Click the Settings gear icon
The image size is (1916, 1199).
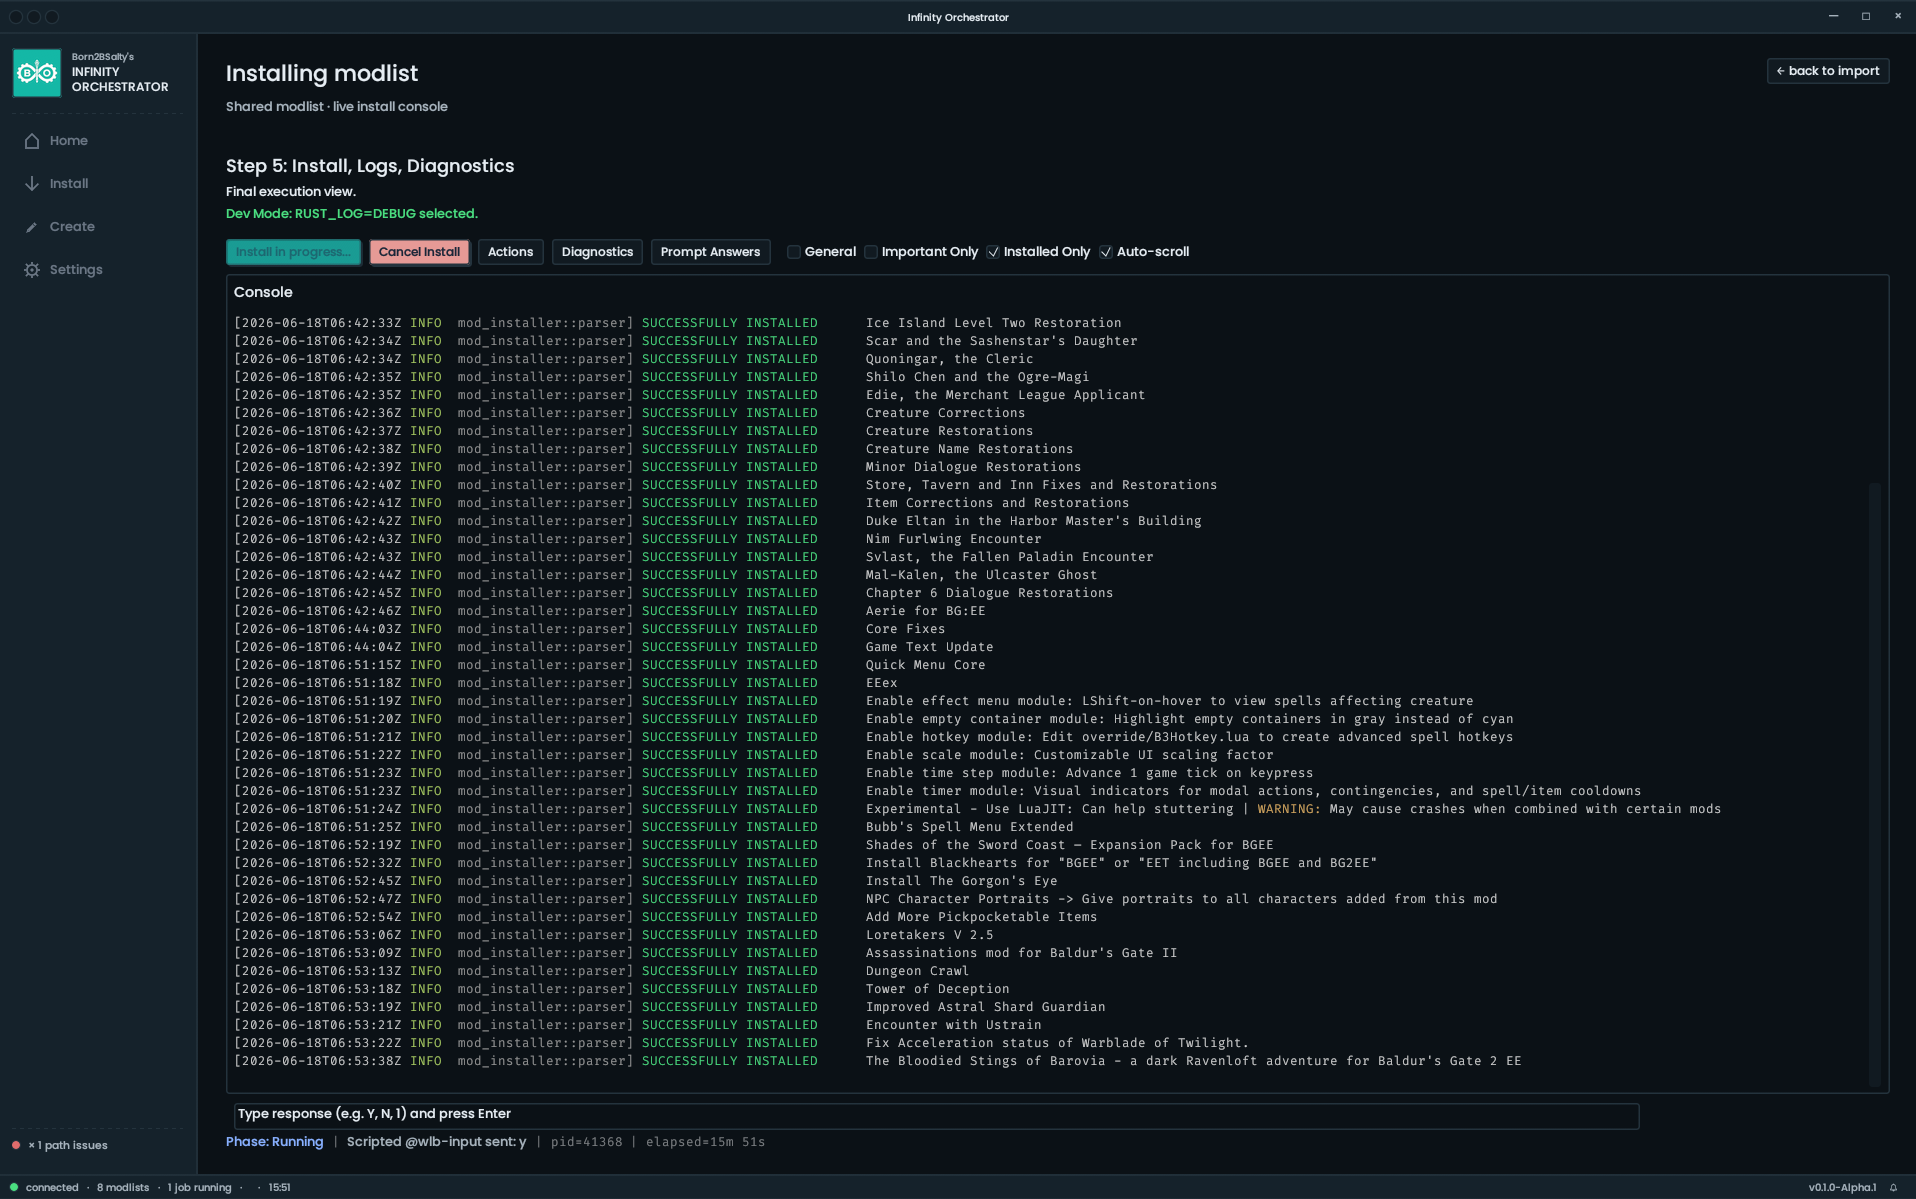click(32, 270)
